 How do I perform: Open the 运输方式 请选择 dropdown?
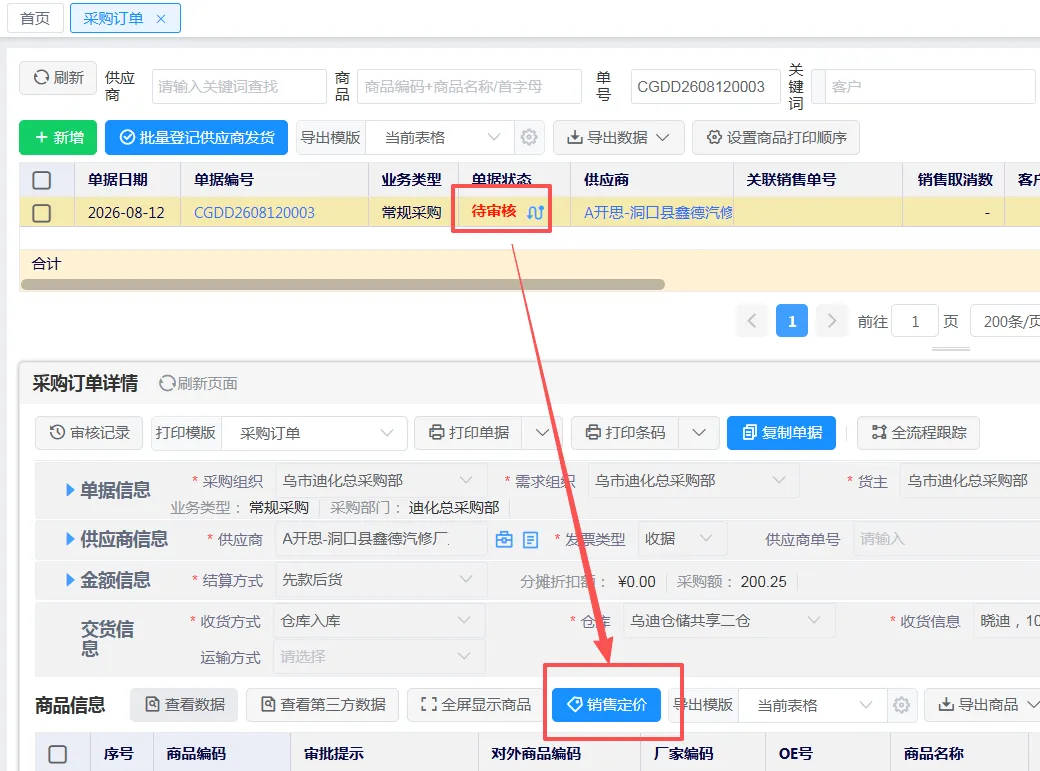coord(379,657)
